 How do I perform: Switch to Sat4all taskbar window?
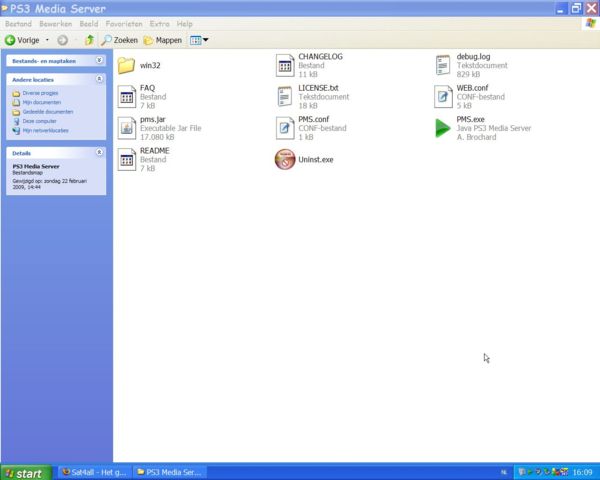(x=95, y=472)
